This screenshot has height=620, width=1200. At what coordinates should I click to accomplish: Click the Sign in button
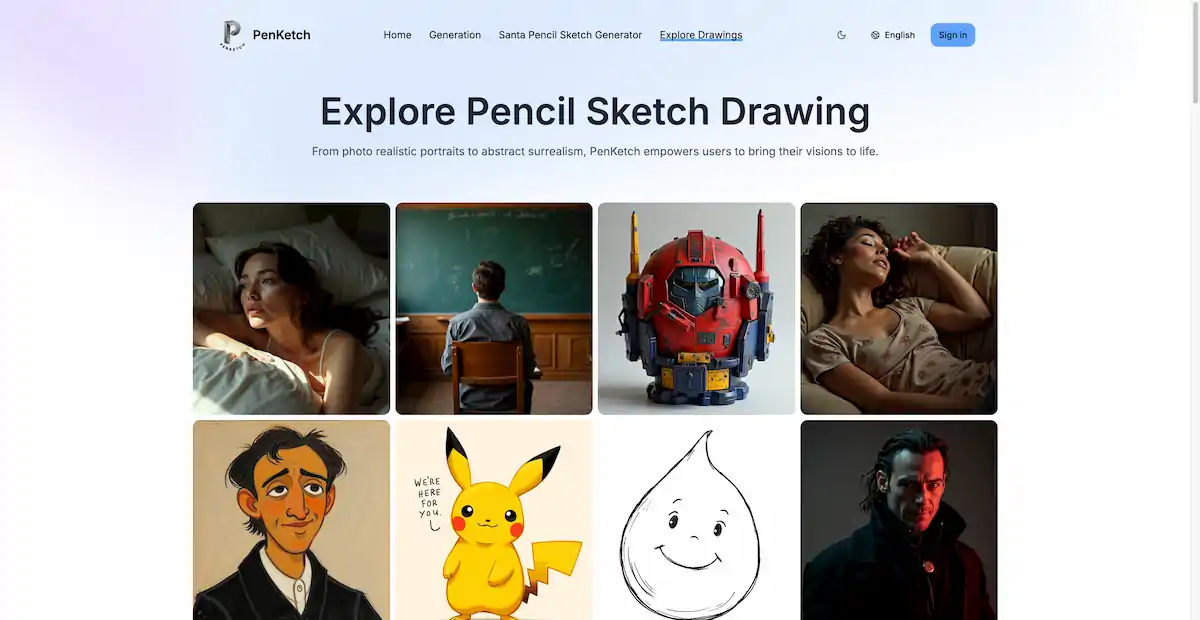[x=953, y=35]
